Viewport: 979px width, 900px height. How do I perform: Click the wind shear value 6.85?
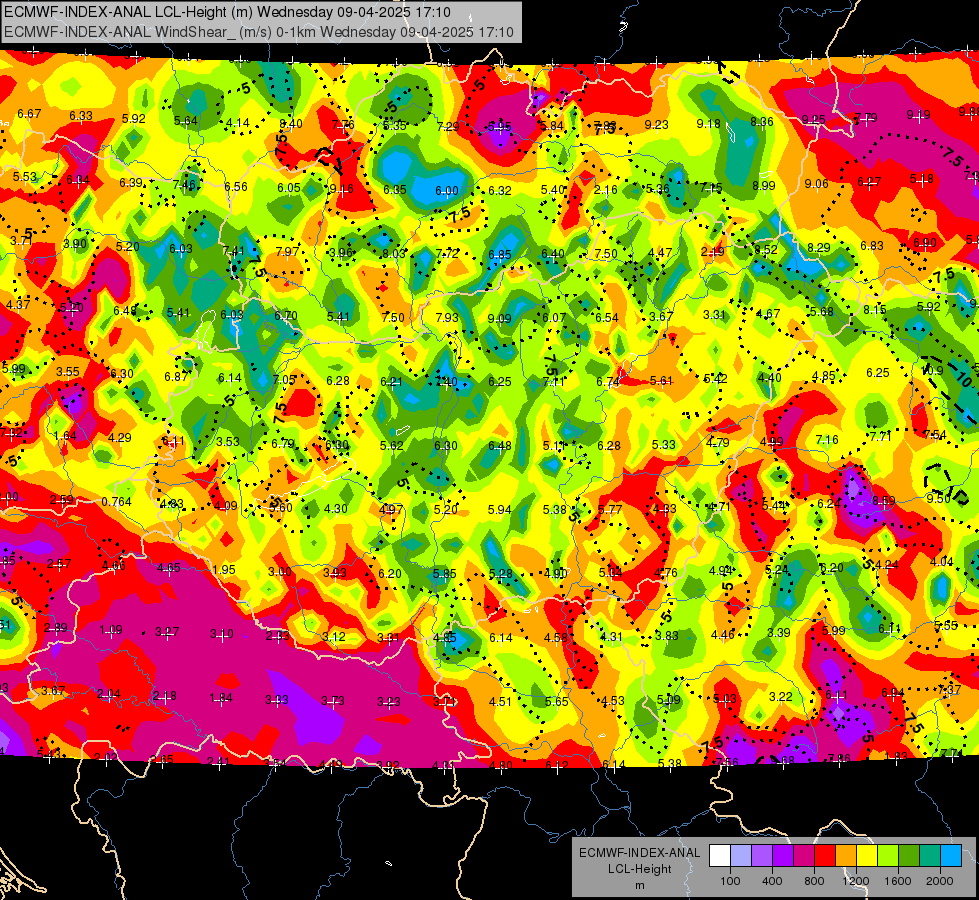tap(499, 254)
